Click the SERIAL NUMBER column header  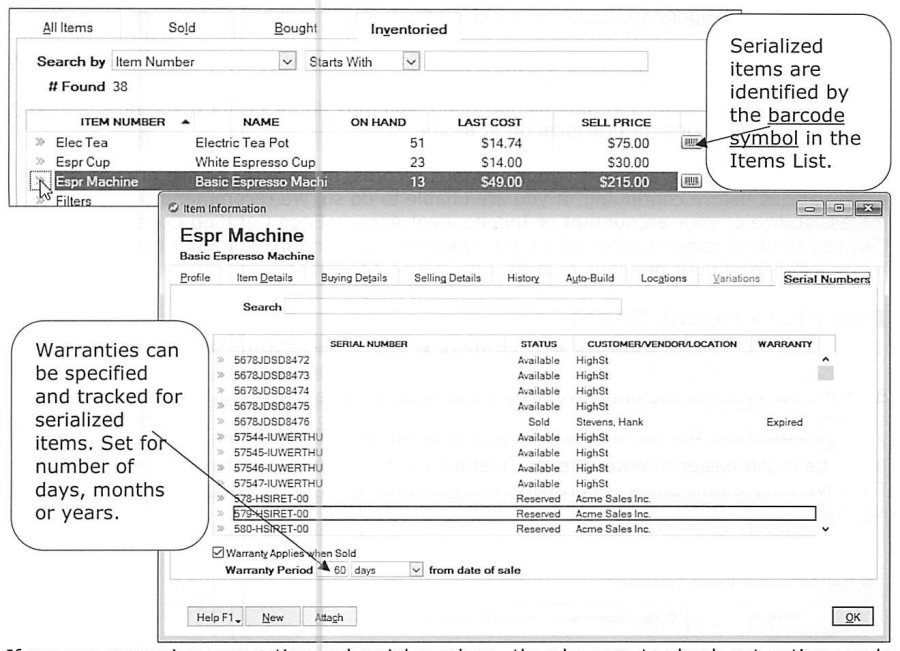368,344
